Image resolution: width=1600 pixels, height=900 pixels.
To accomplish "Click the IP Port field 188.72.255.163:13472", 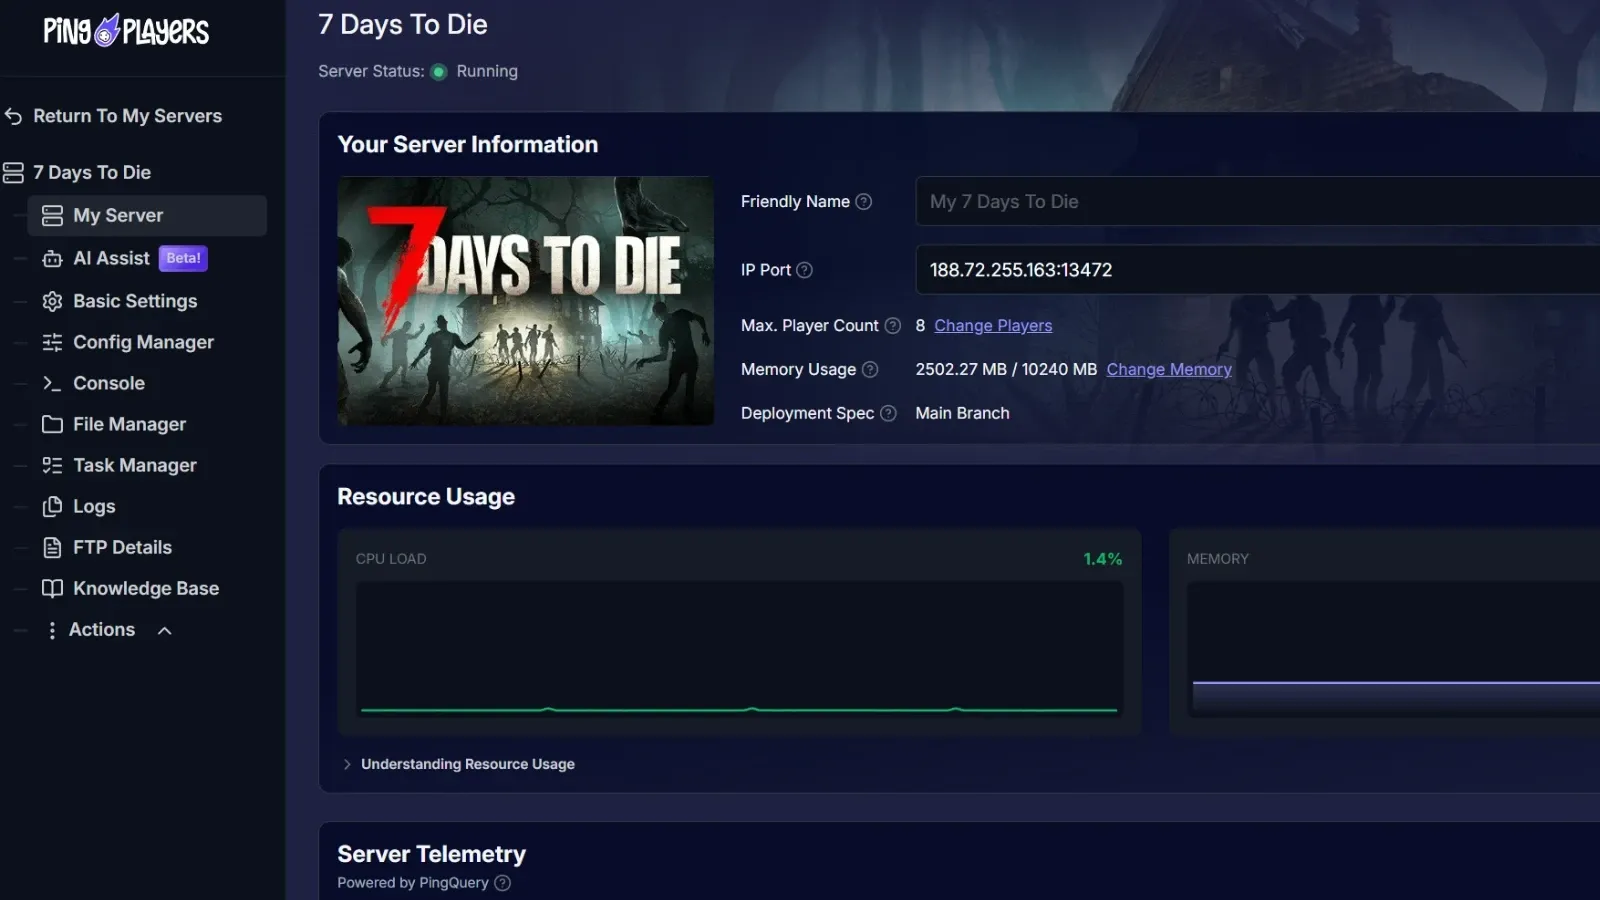I will coord(1258,270).
